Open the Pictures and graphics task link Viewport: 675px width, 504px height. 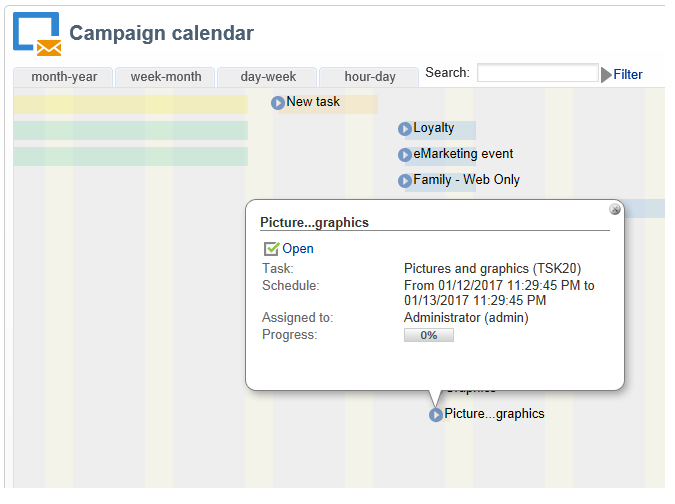[298, 249]
